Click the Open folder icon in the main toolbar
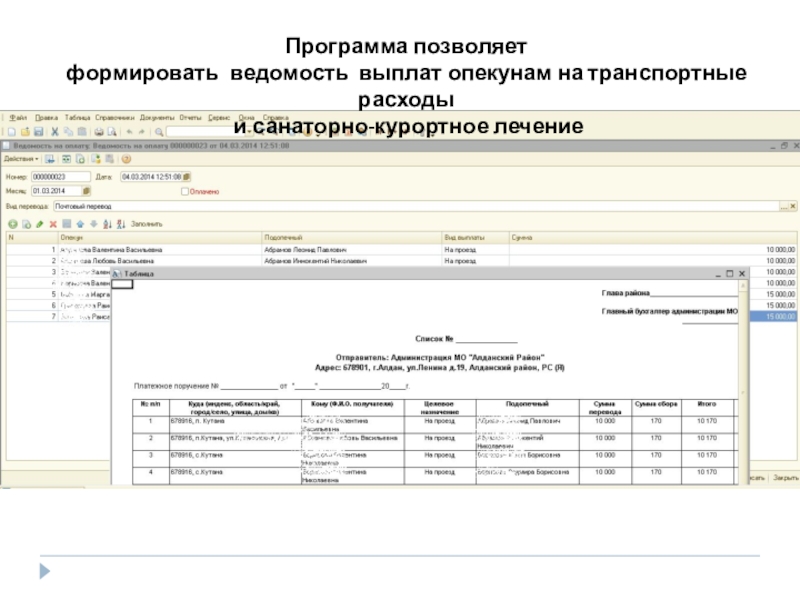This screenshot has height=600, width=800. pos(25,132)
